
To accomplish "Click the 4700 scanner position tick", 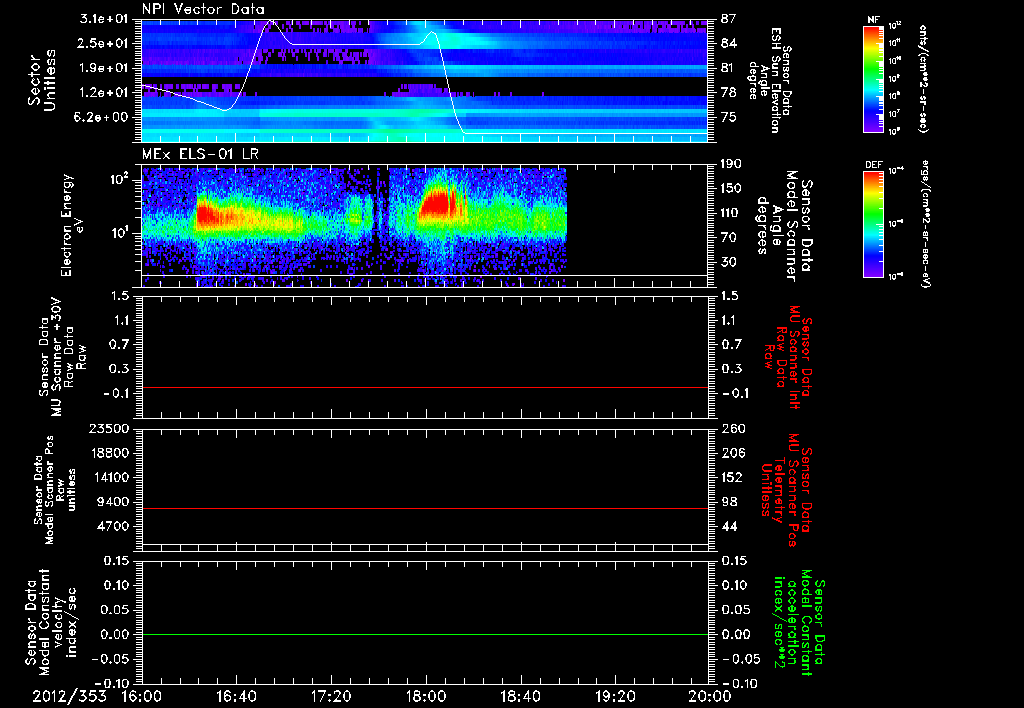I will [x=112, y=526].
